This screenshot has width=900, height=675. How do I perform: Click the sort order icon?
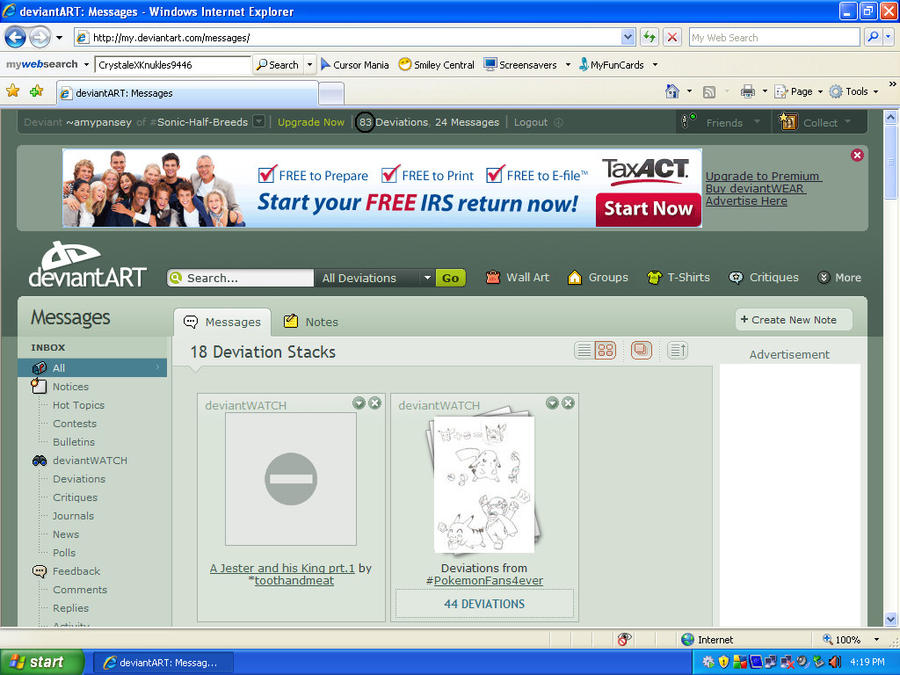(x=677, y=350)
